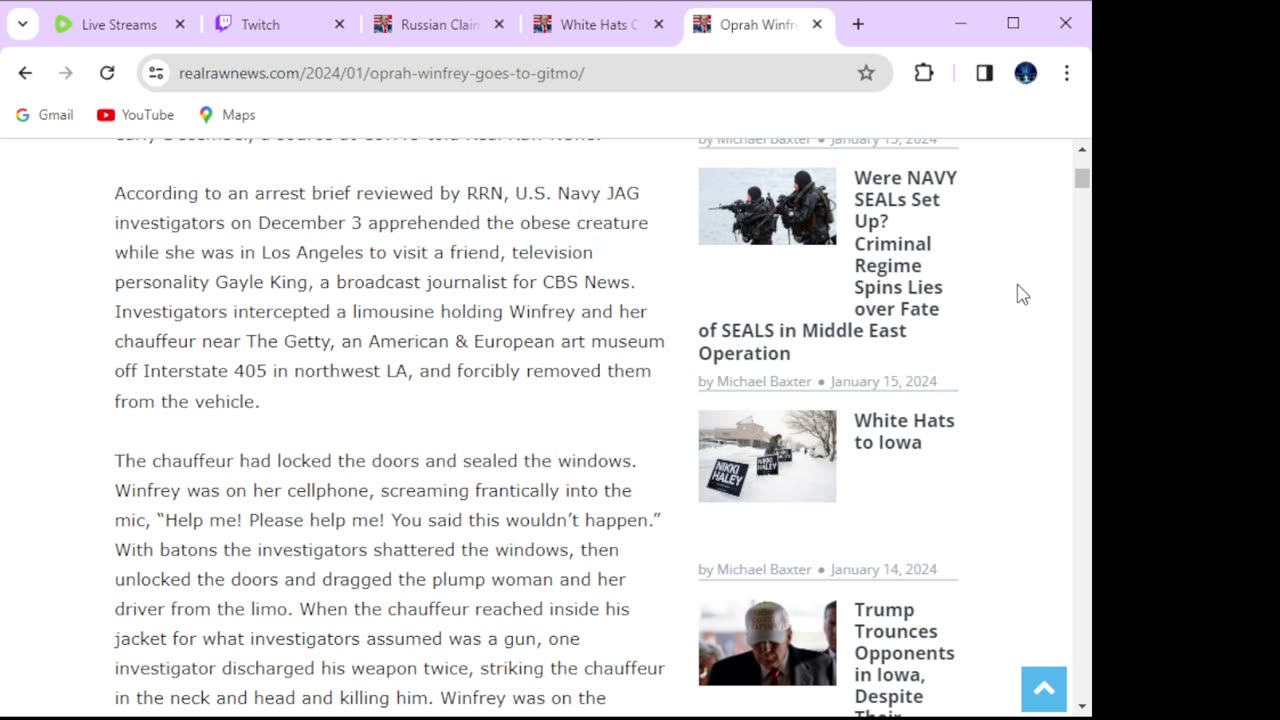
Task: View site information icon in address bar
Action: (x=156, y=73)
